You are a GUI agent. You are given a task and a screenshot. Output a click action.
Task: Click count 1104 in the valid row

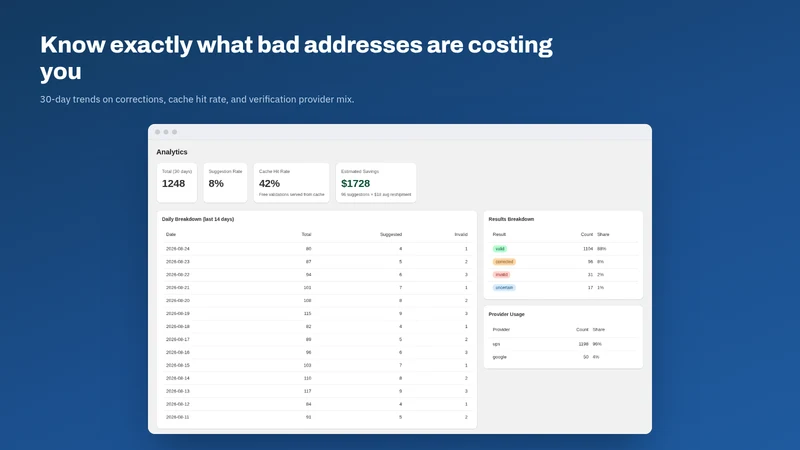(x=588, y=249)
